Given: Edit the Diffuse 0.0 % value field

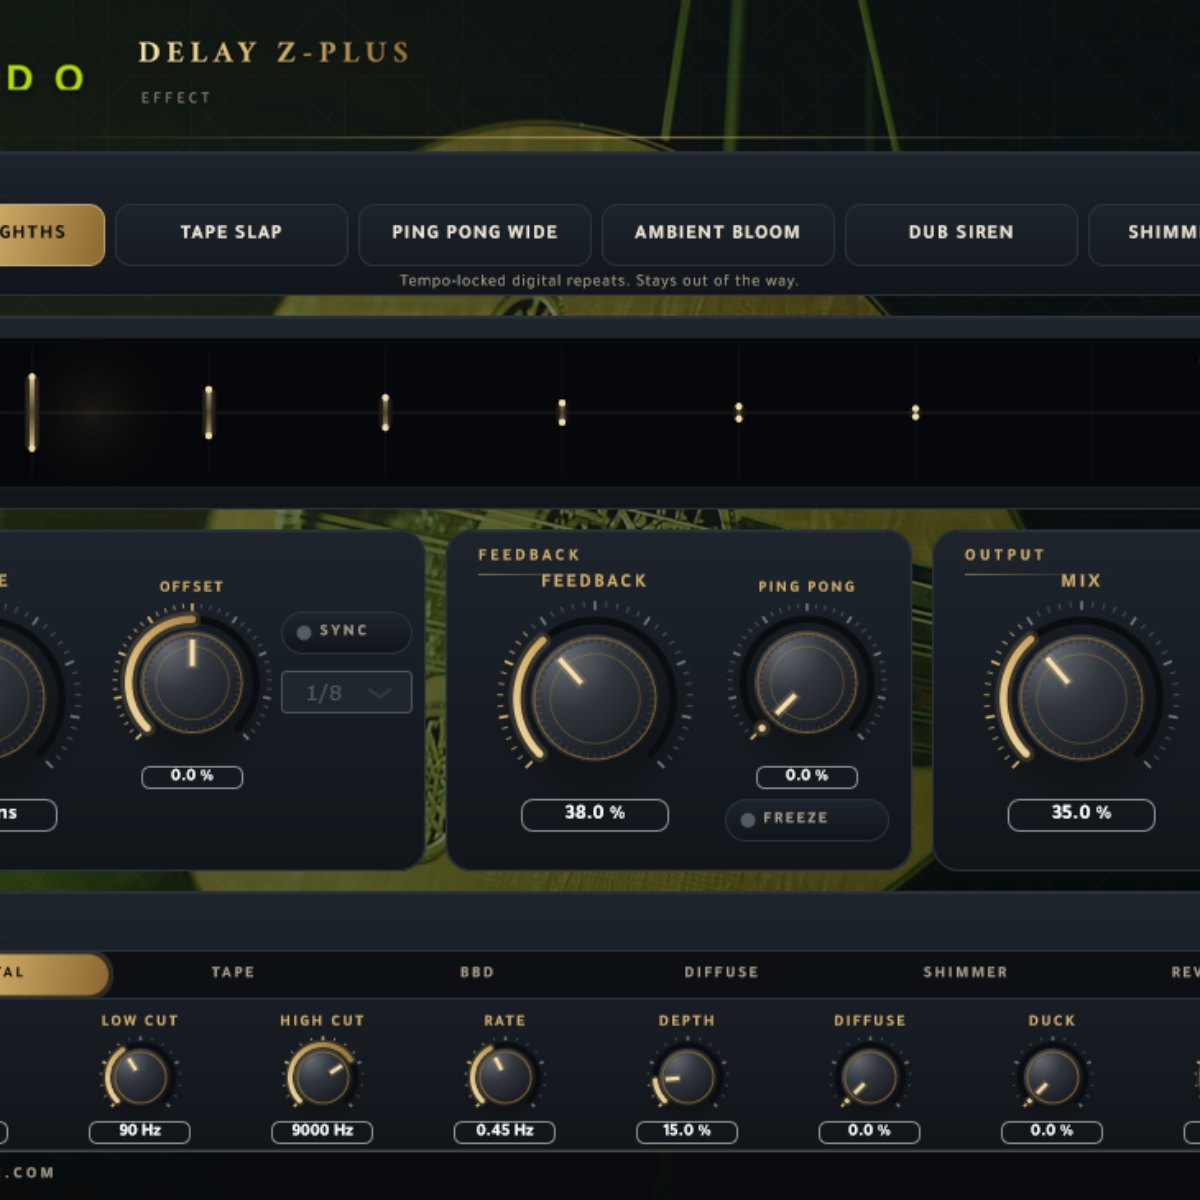Looking at the screenshot, I should [x=870, y=1132].
